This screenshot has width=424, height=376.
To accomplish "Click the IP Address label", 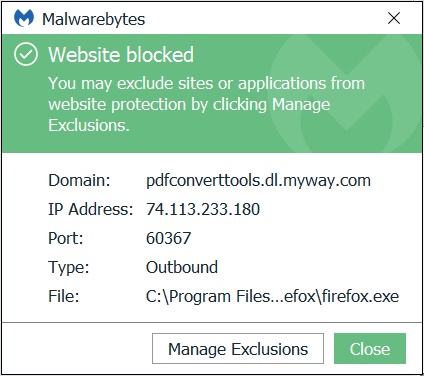I will pyautogui.click(x=91, y=209).
